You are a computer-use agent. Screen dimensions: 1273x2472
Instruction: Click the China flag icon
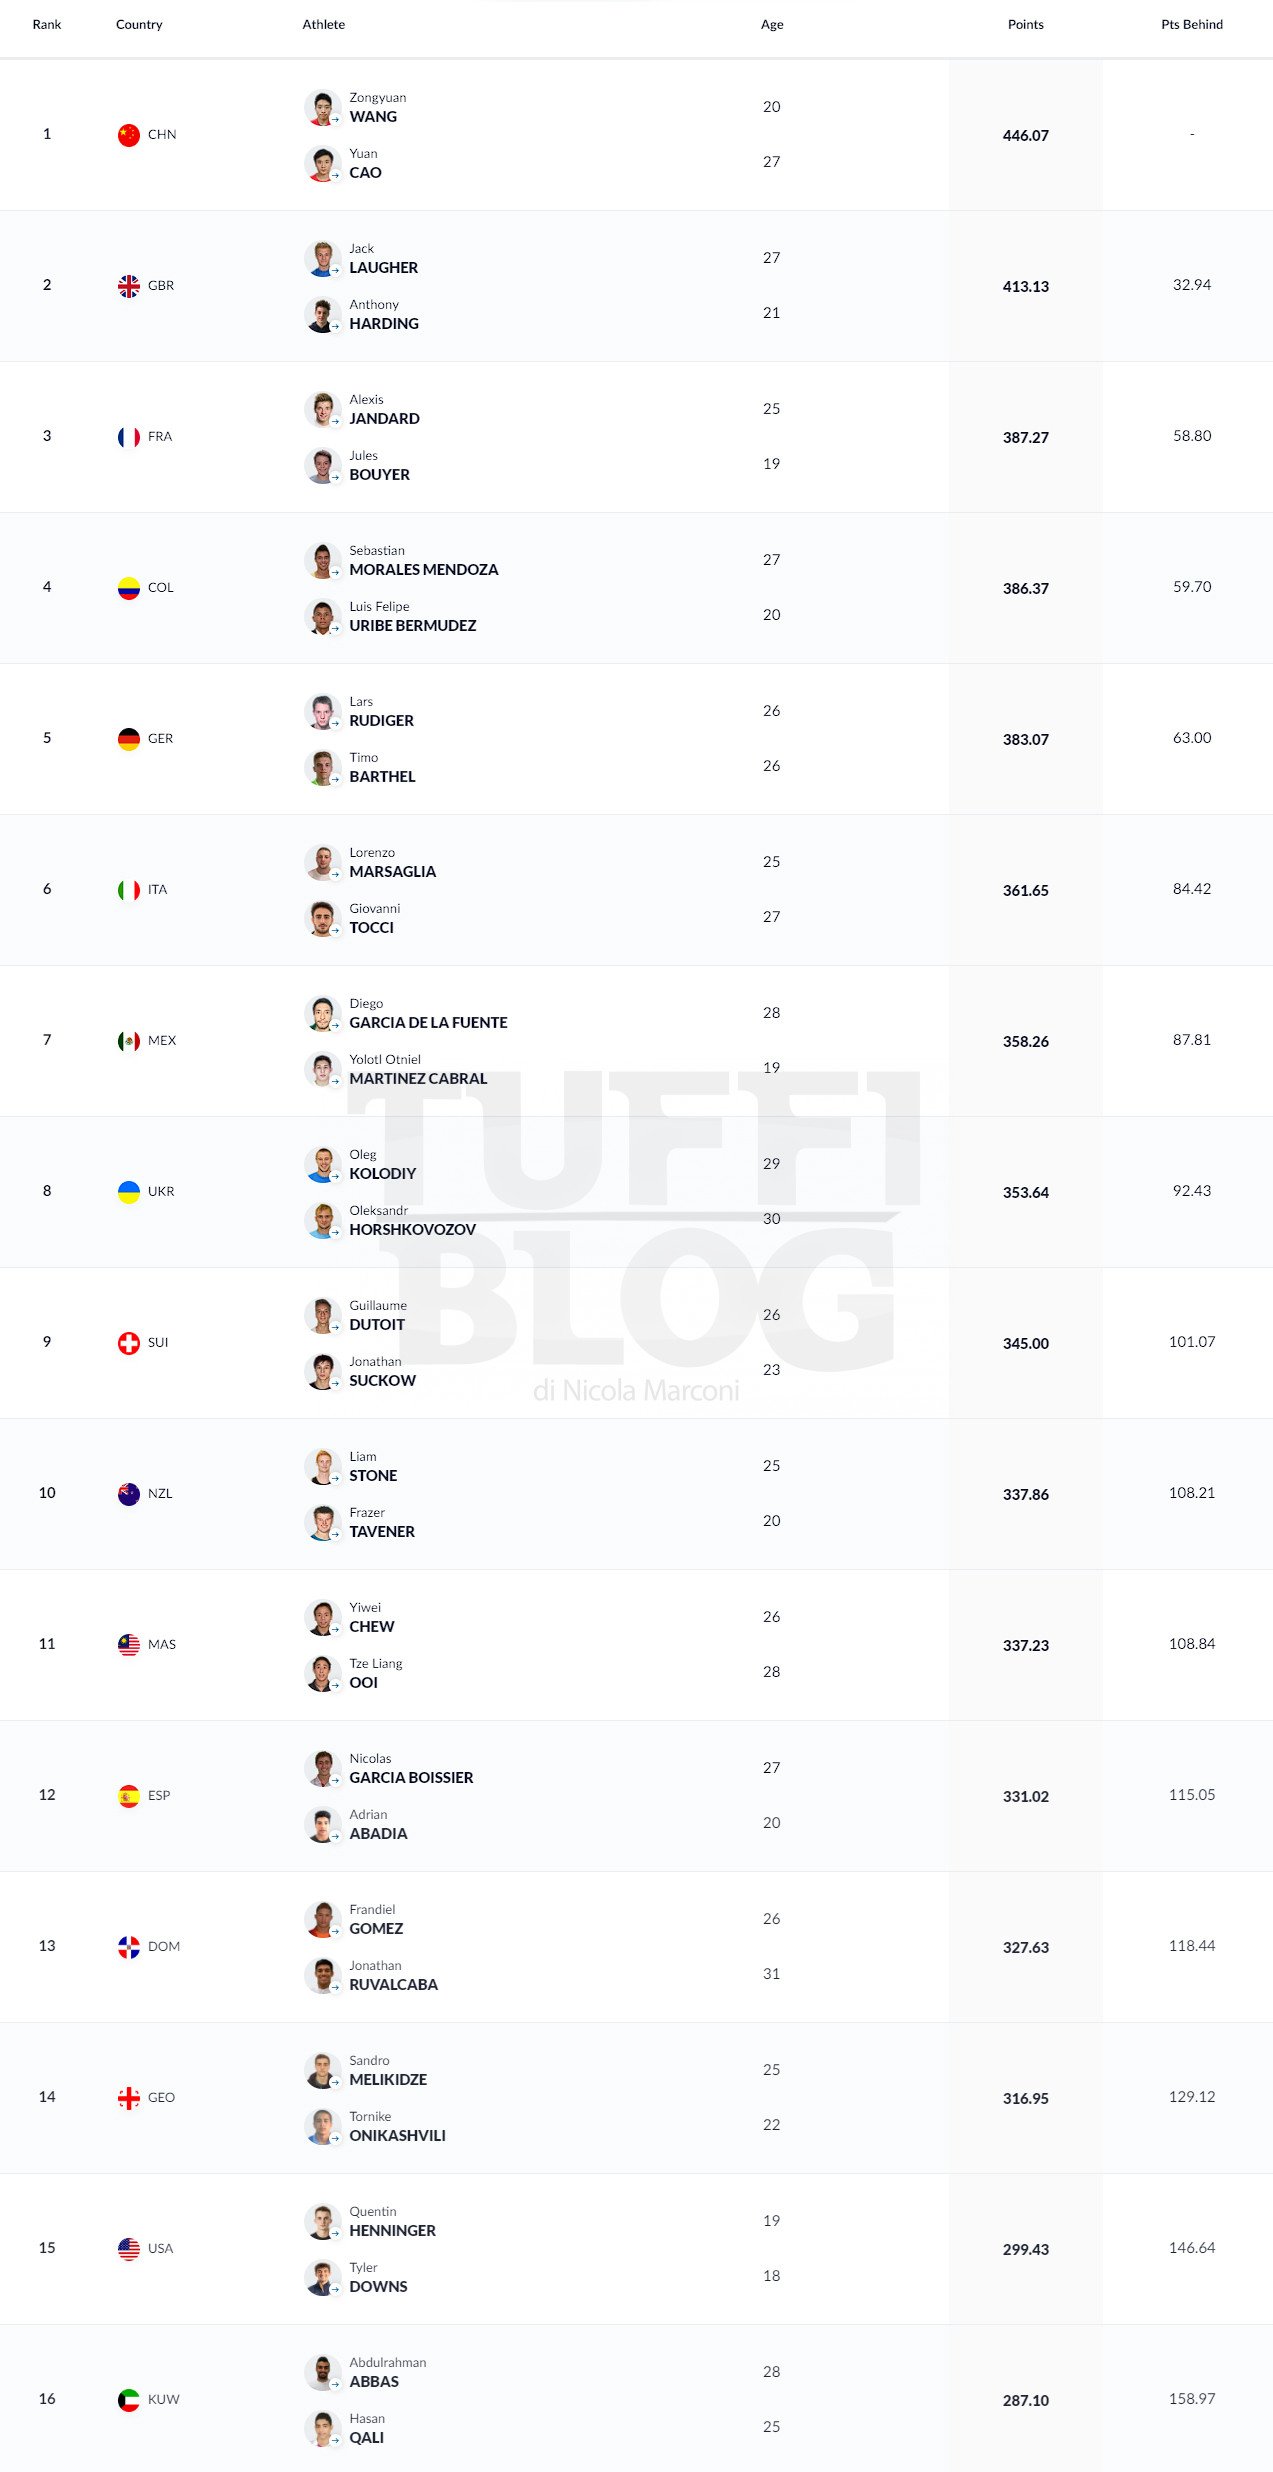129,135
